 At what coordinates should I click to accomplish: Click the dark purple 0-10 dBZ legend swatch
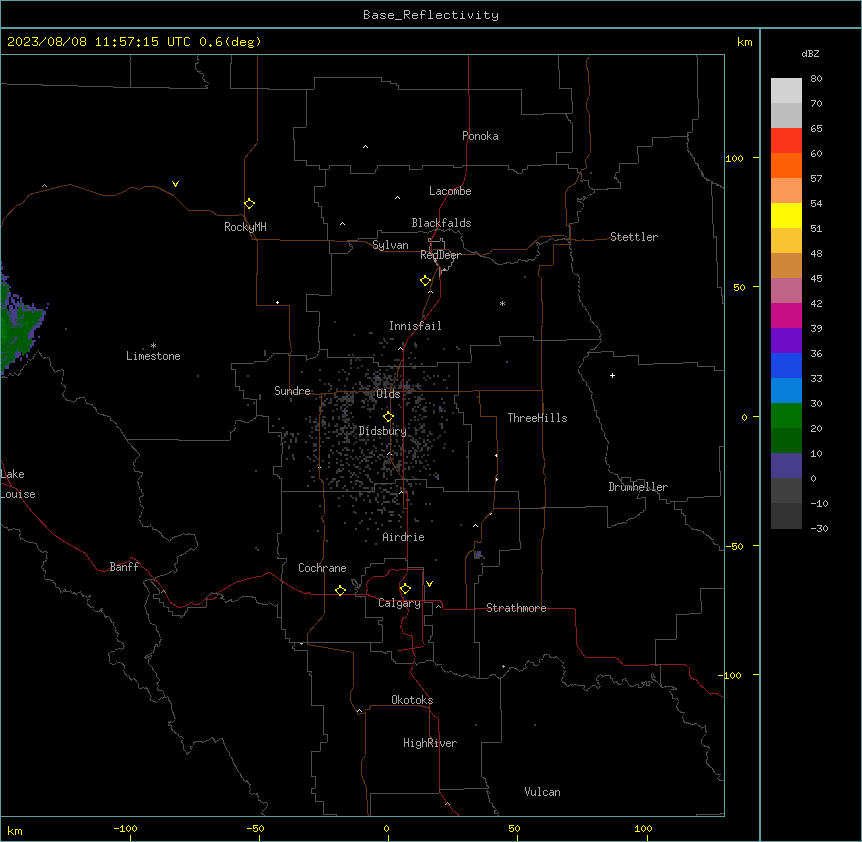(786, 466)
